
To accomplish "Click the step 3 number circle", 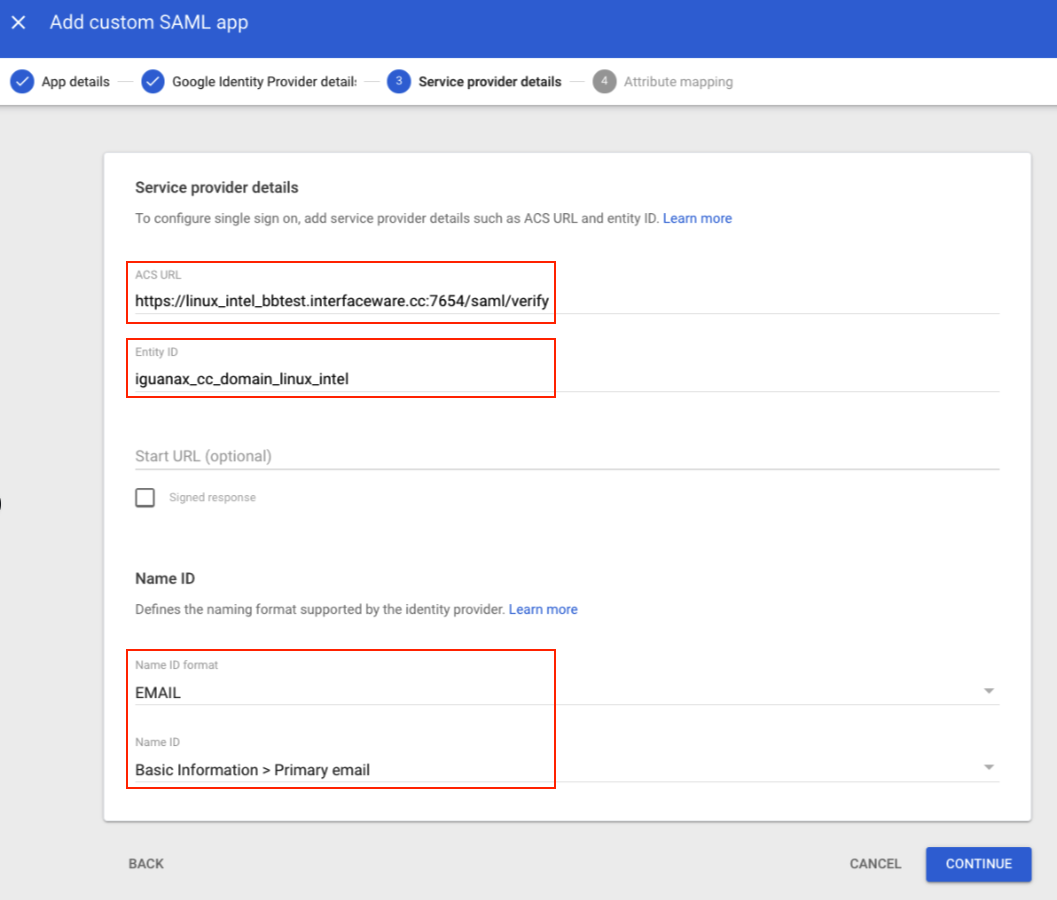I will [399, 82].
